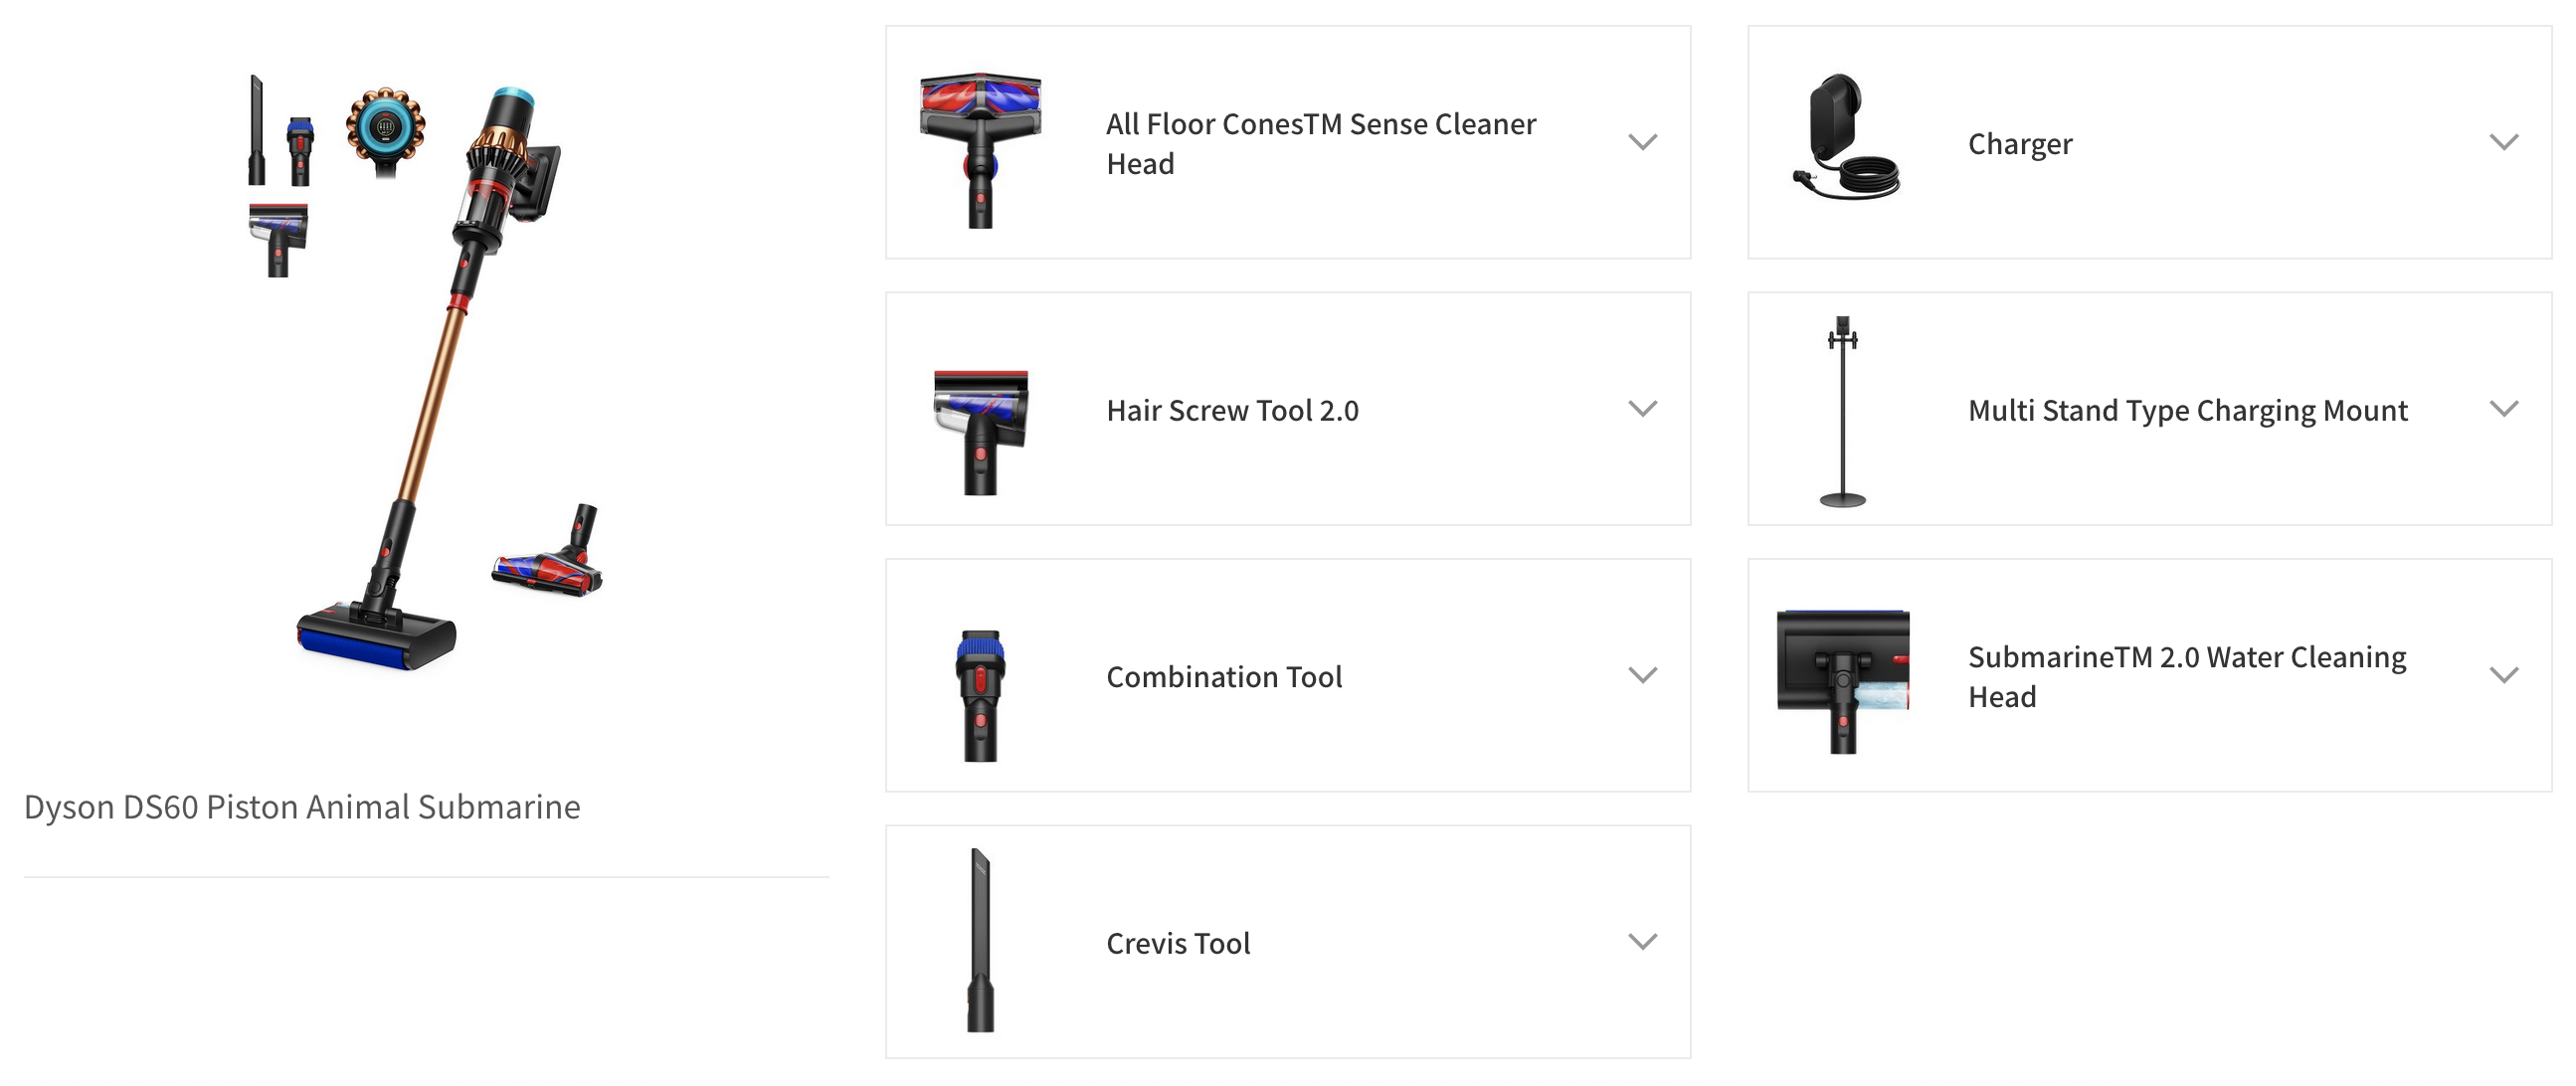2576x1086 pixels.
Task: Open the Multi Stand Type Charging Mount label
Action: tap(2187, 410)
